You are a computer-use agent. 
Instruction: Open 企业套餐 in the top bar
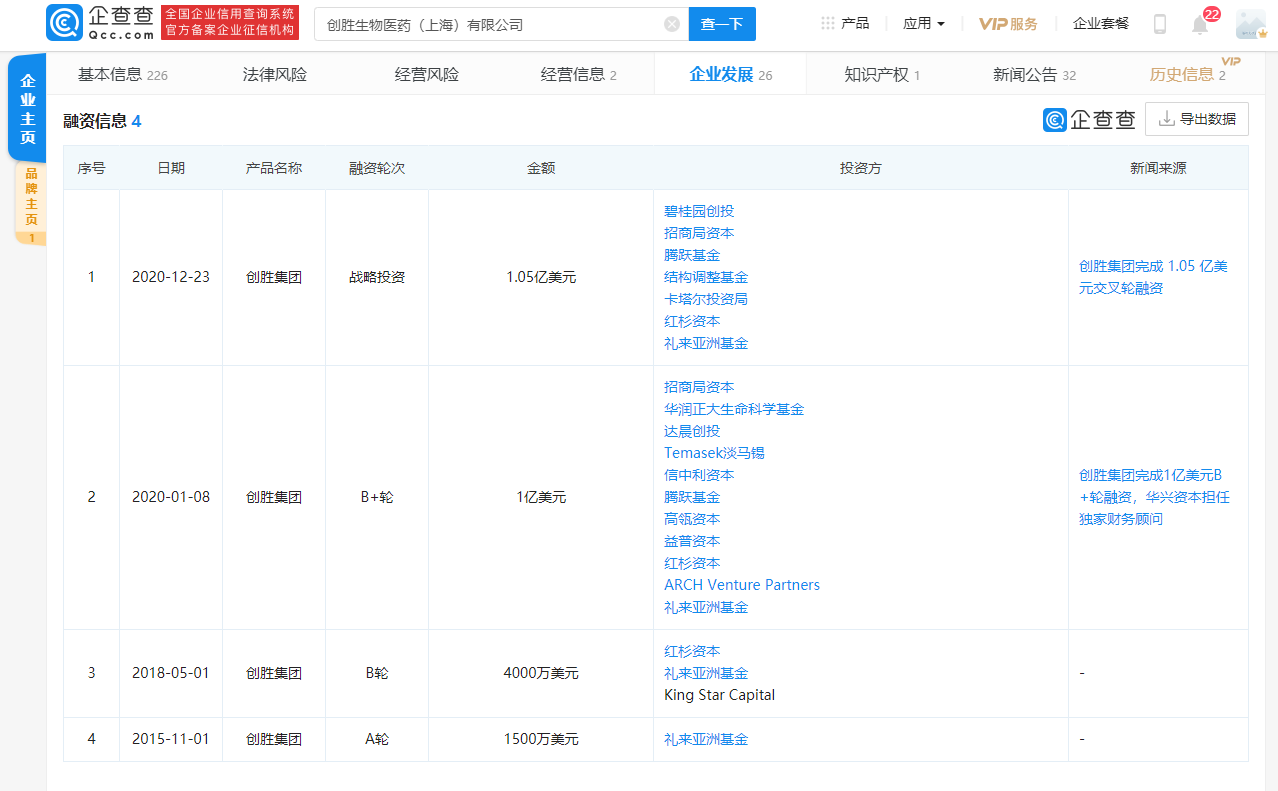(1101, 23)
